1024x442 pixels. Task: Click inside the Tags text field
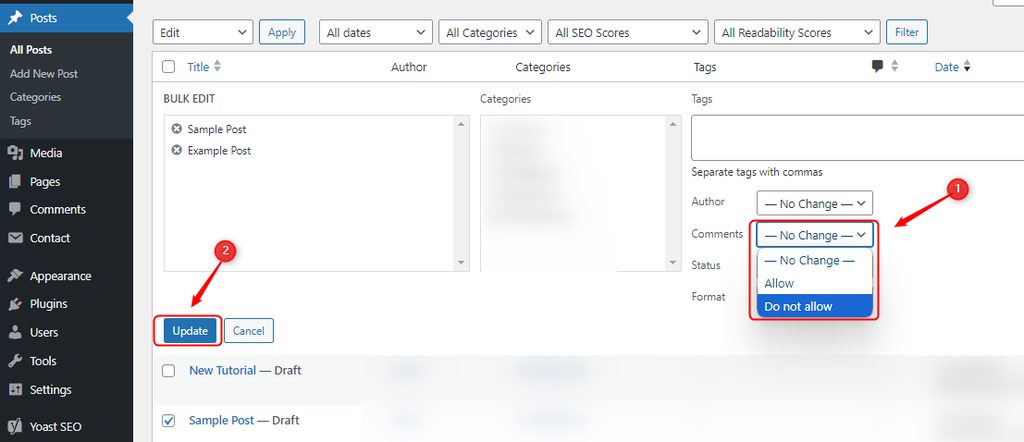coord(857,137)
